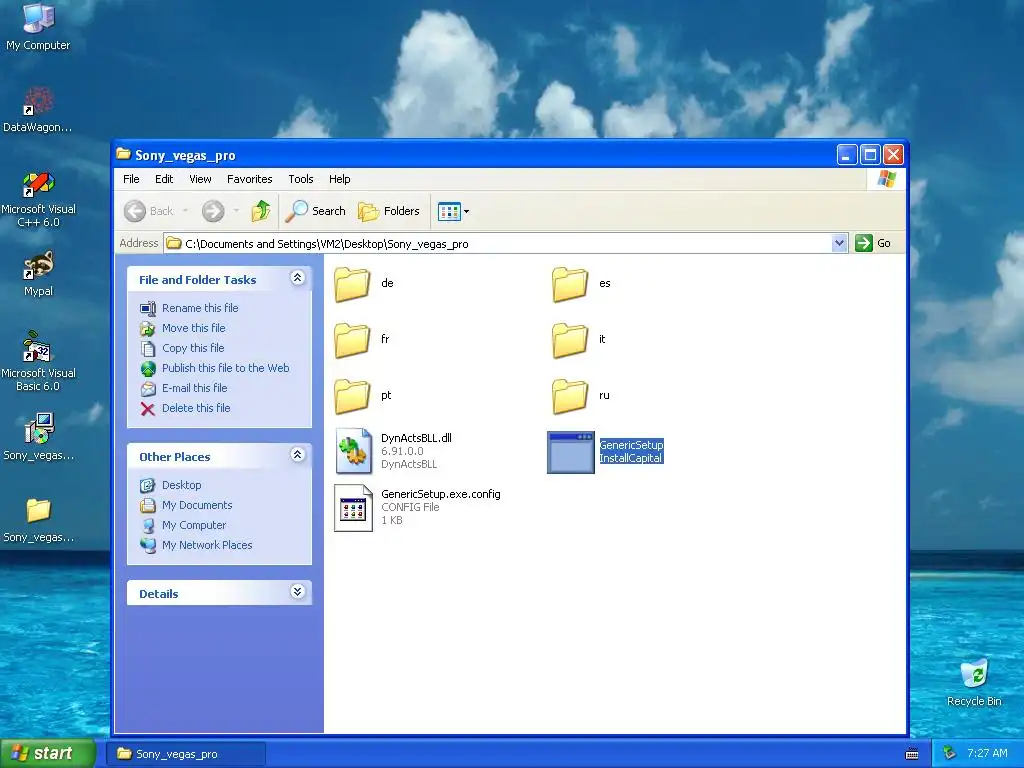Screen dimensions: 1024x768
Task: Click the Start button
Action: [x=48, y=754]
